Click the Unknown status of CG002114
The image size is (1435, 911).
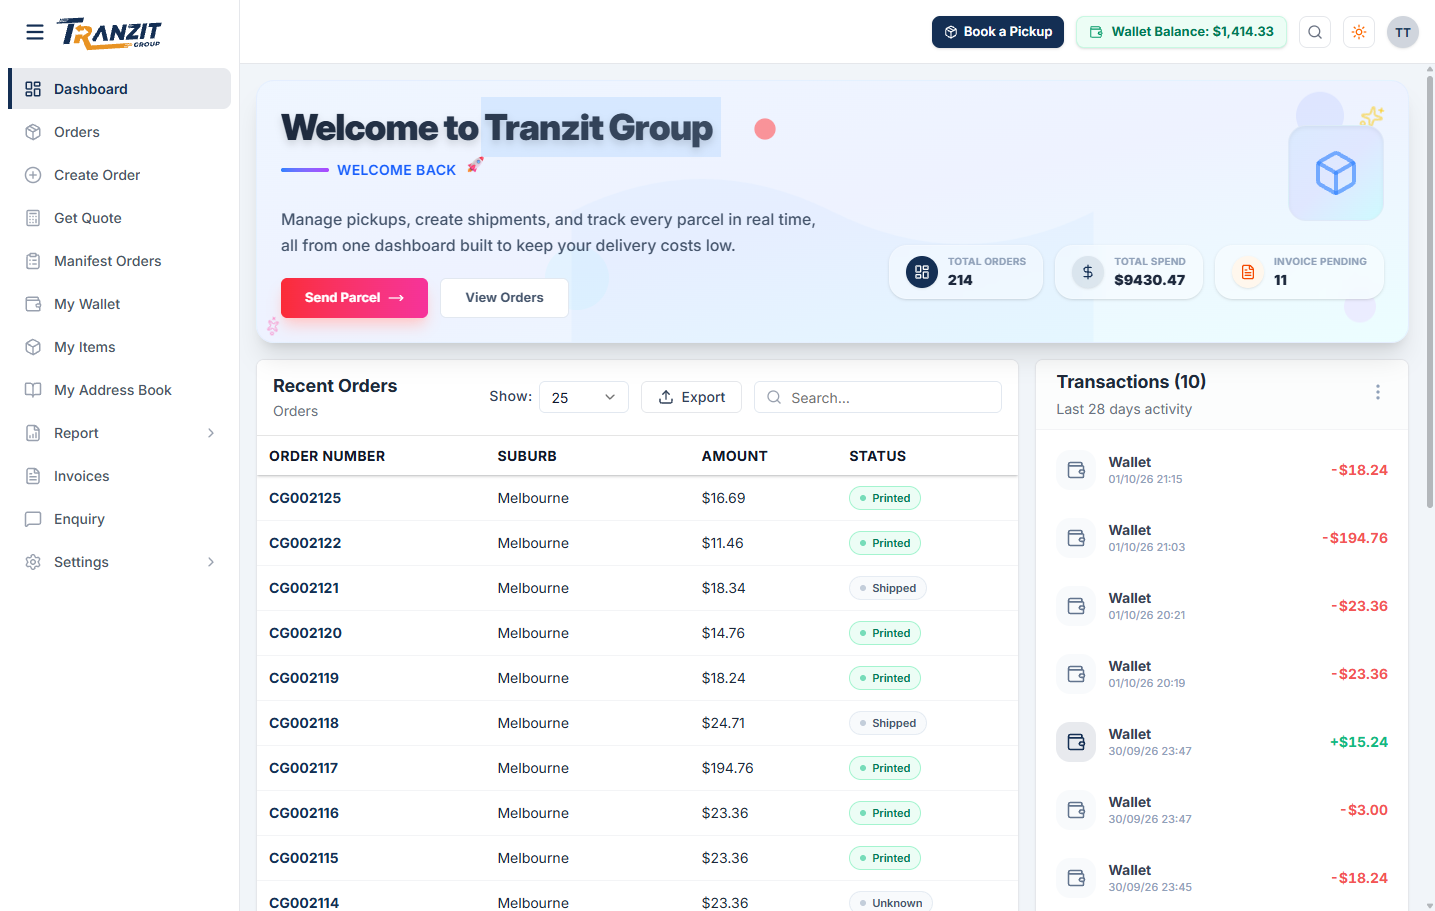(x=891, y=902)
